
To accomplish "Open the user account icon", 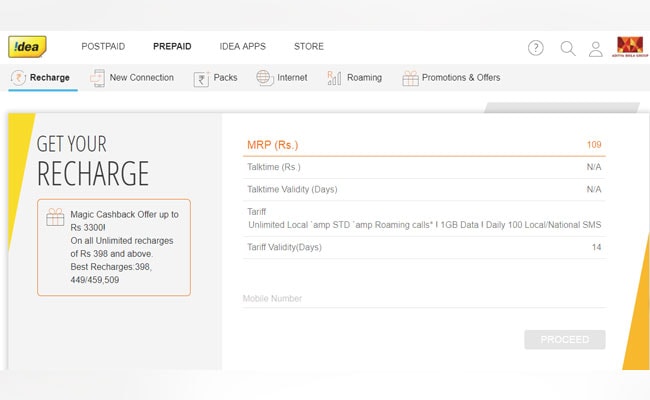I will tap(596, 49).
